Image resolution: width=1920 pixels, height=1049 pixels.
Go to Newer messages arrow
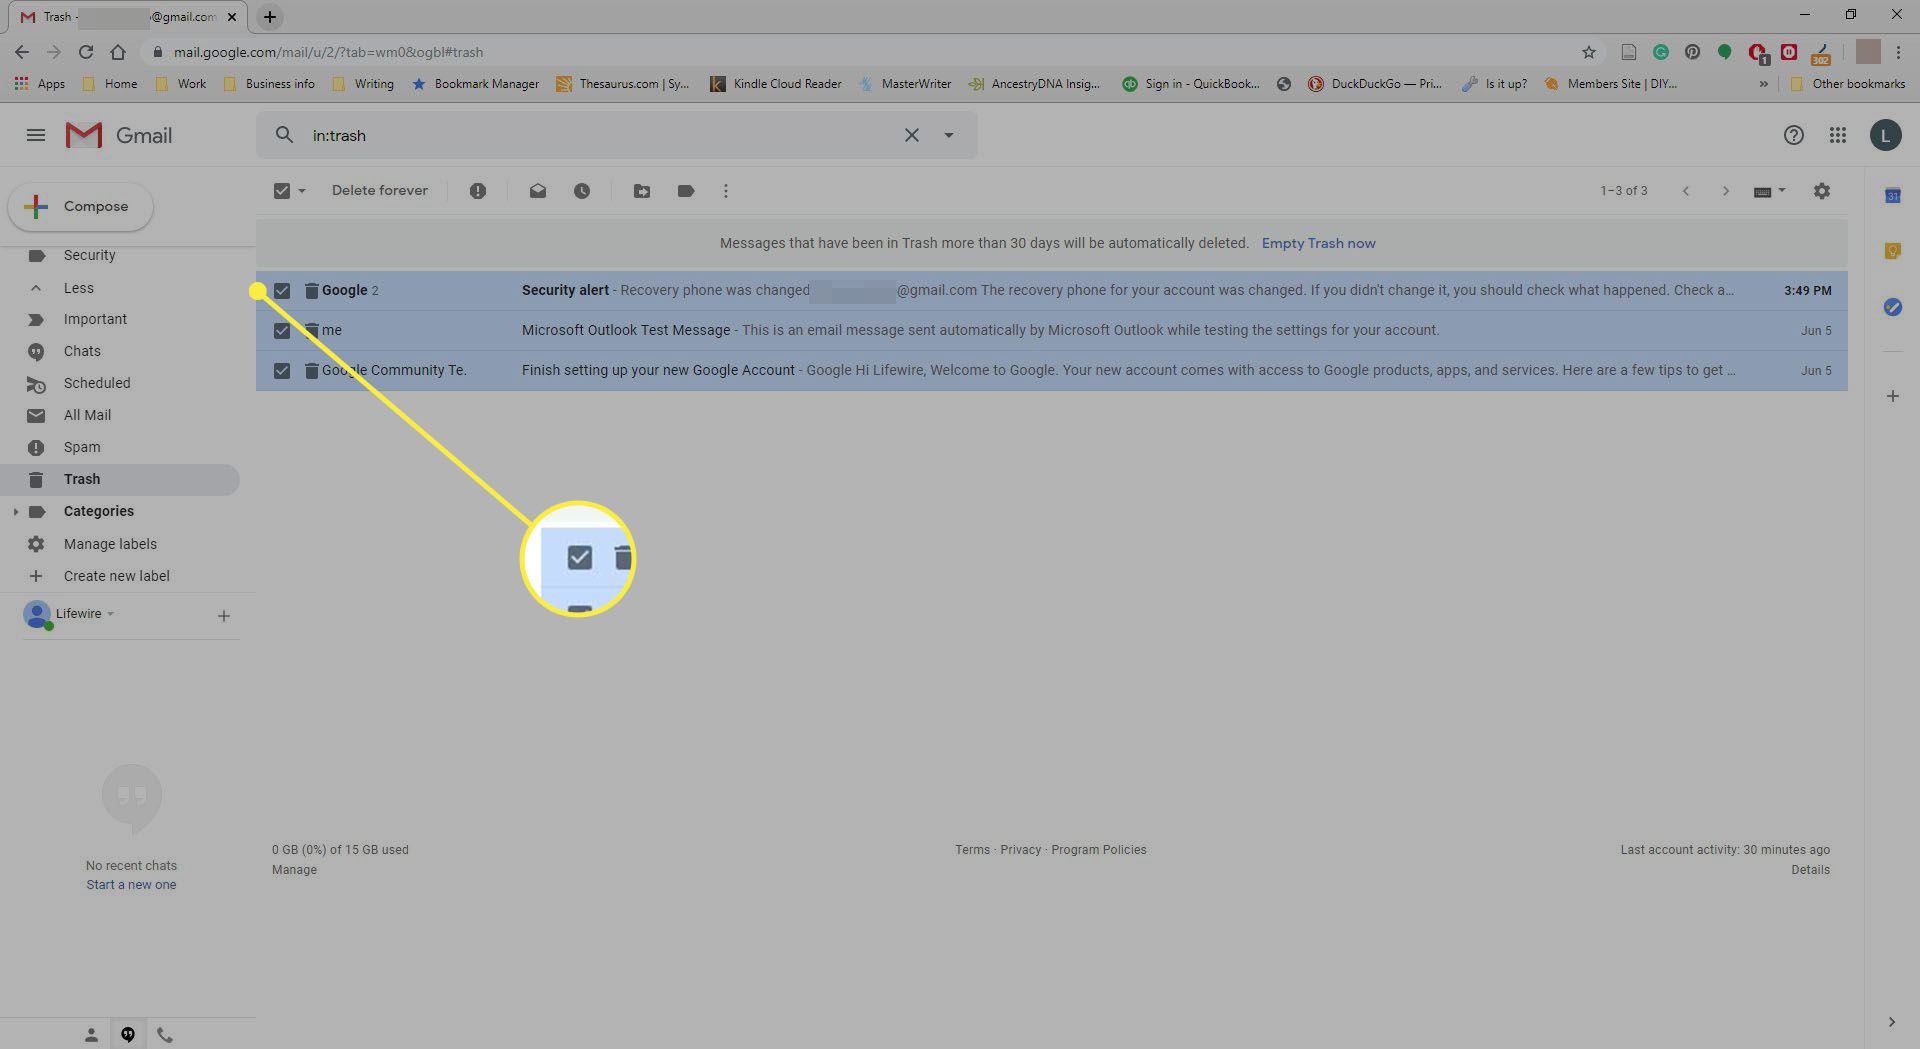[x=1686, y=191]
